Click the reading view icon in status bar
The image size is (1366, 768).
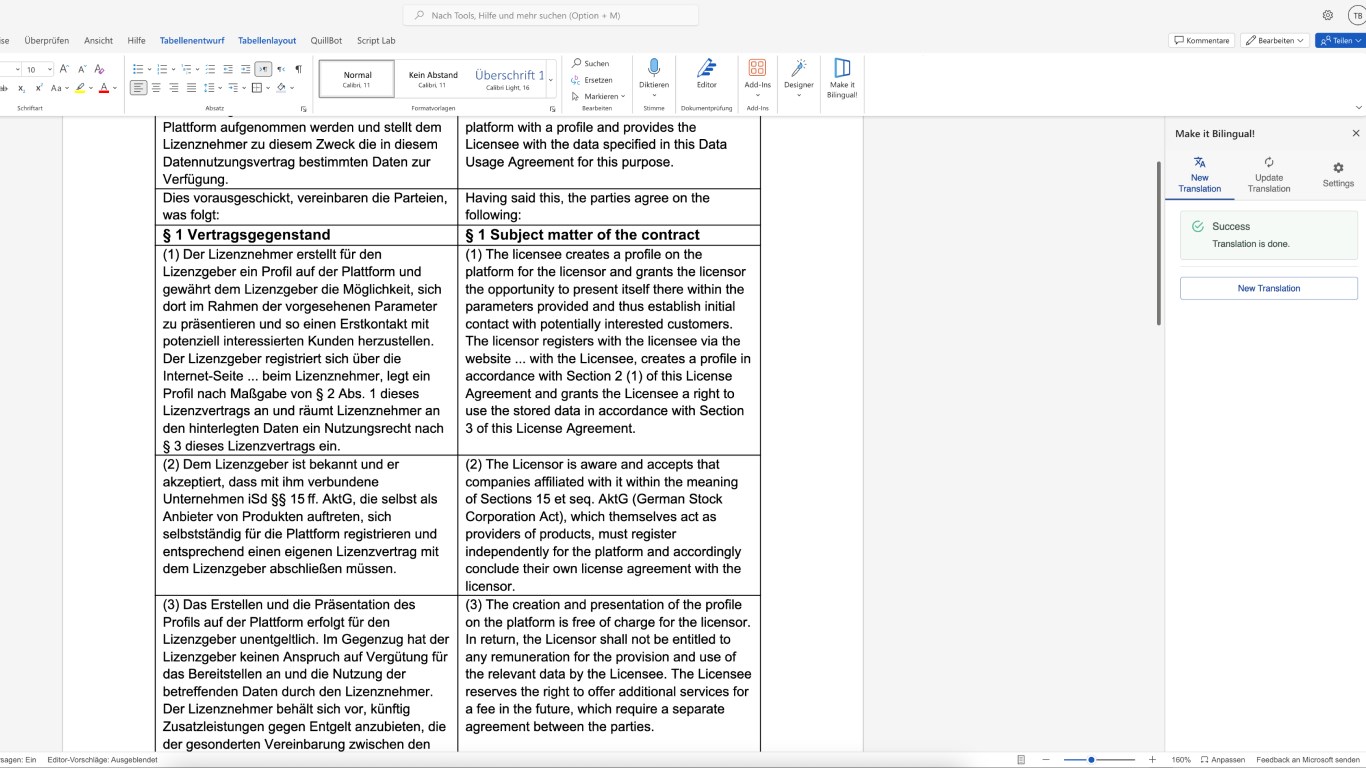click(1021, 760)
